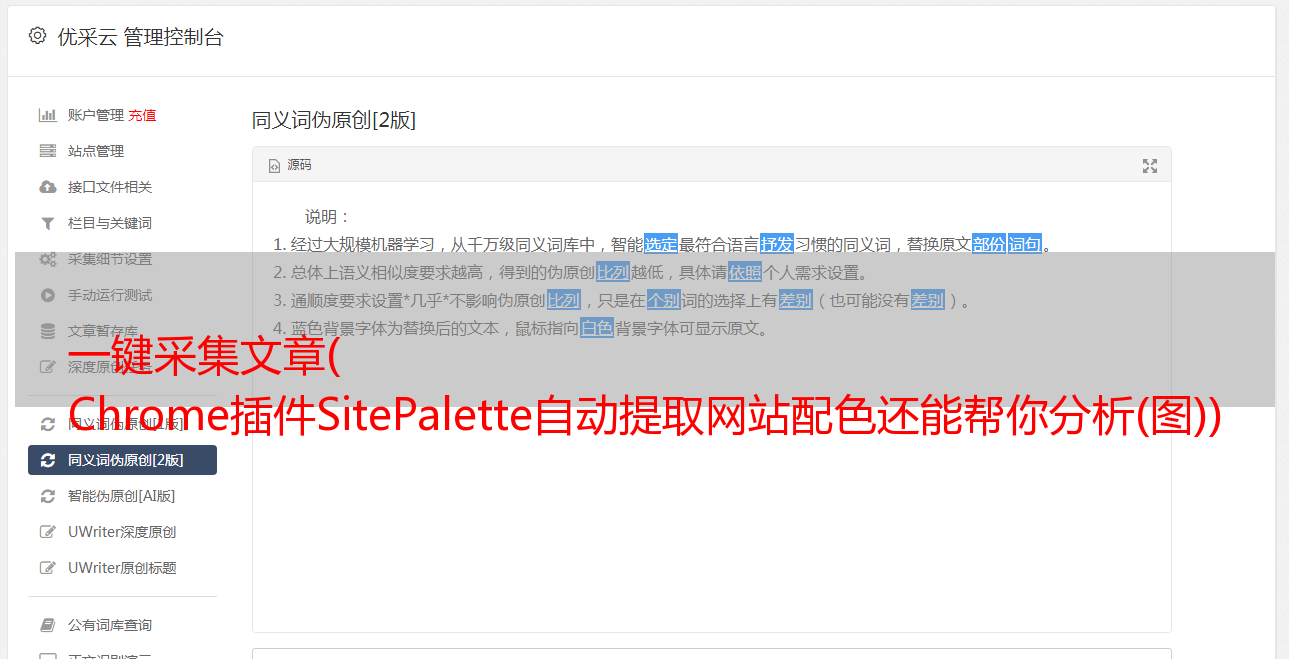Click the edit icon beside UWriter深度原创
1289x659 pixels.
pos(47,532)
